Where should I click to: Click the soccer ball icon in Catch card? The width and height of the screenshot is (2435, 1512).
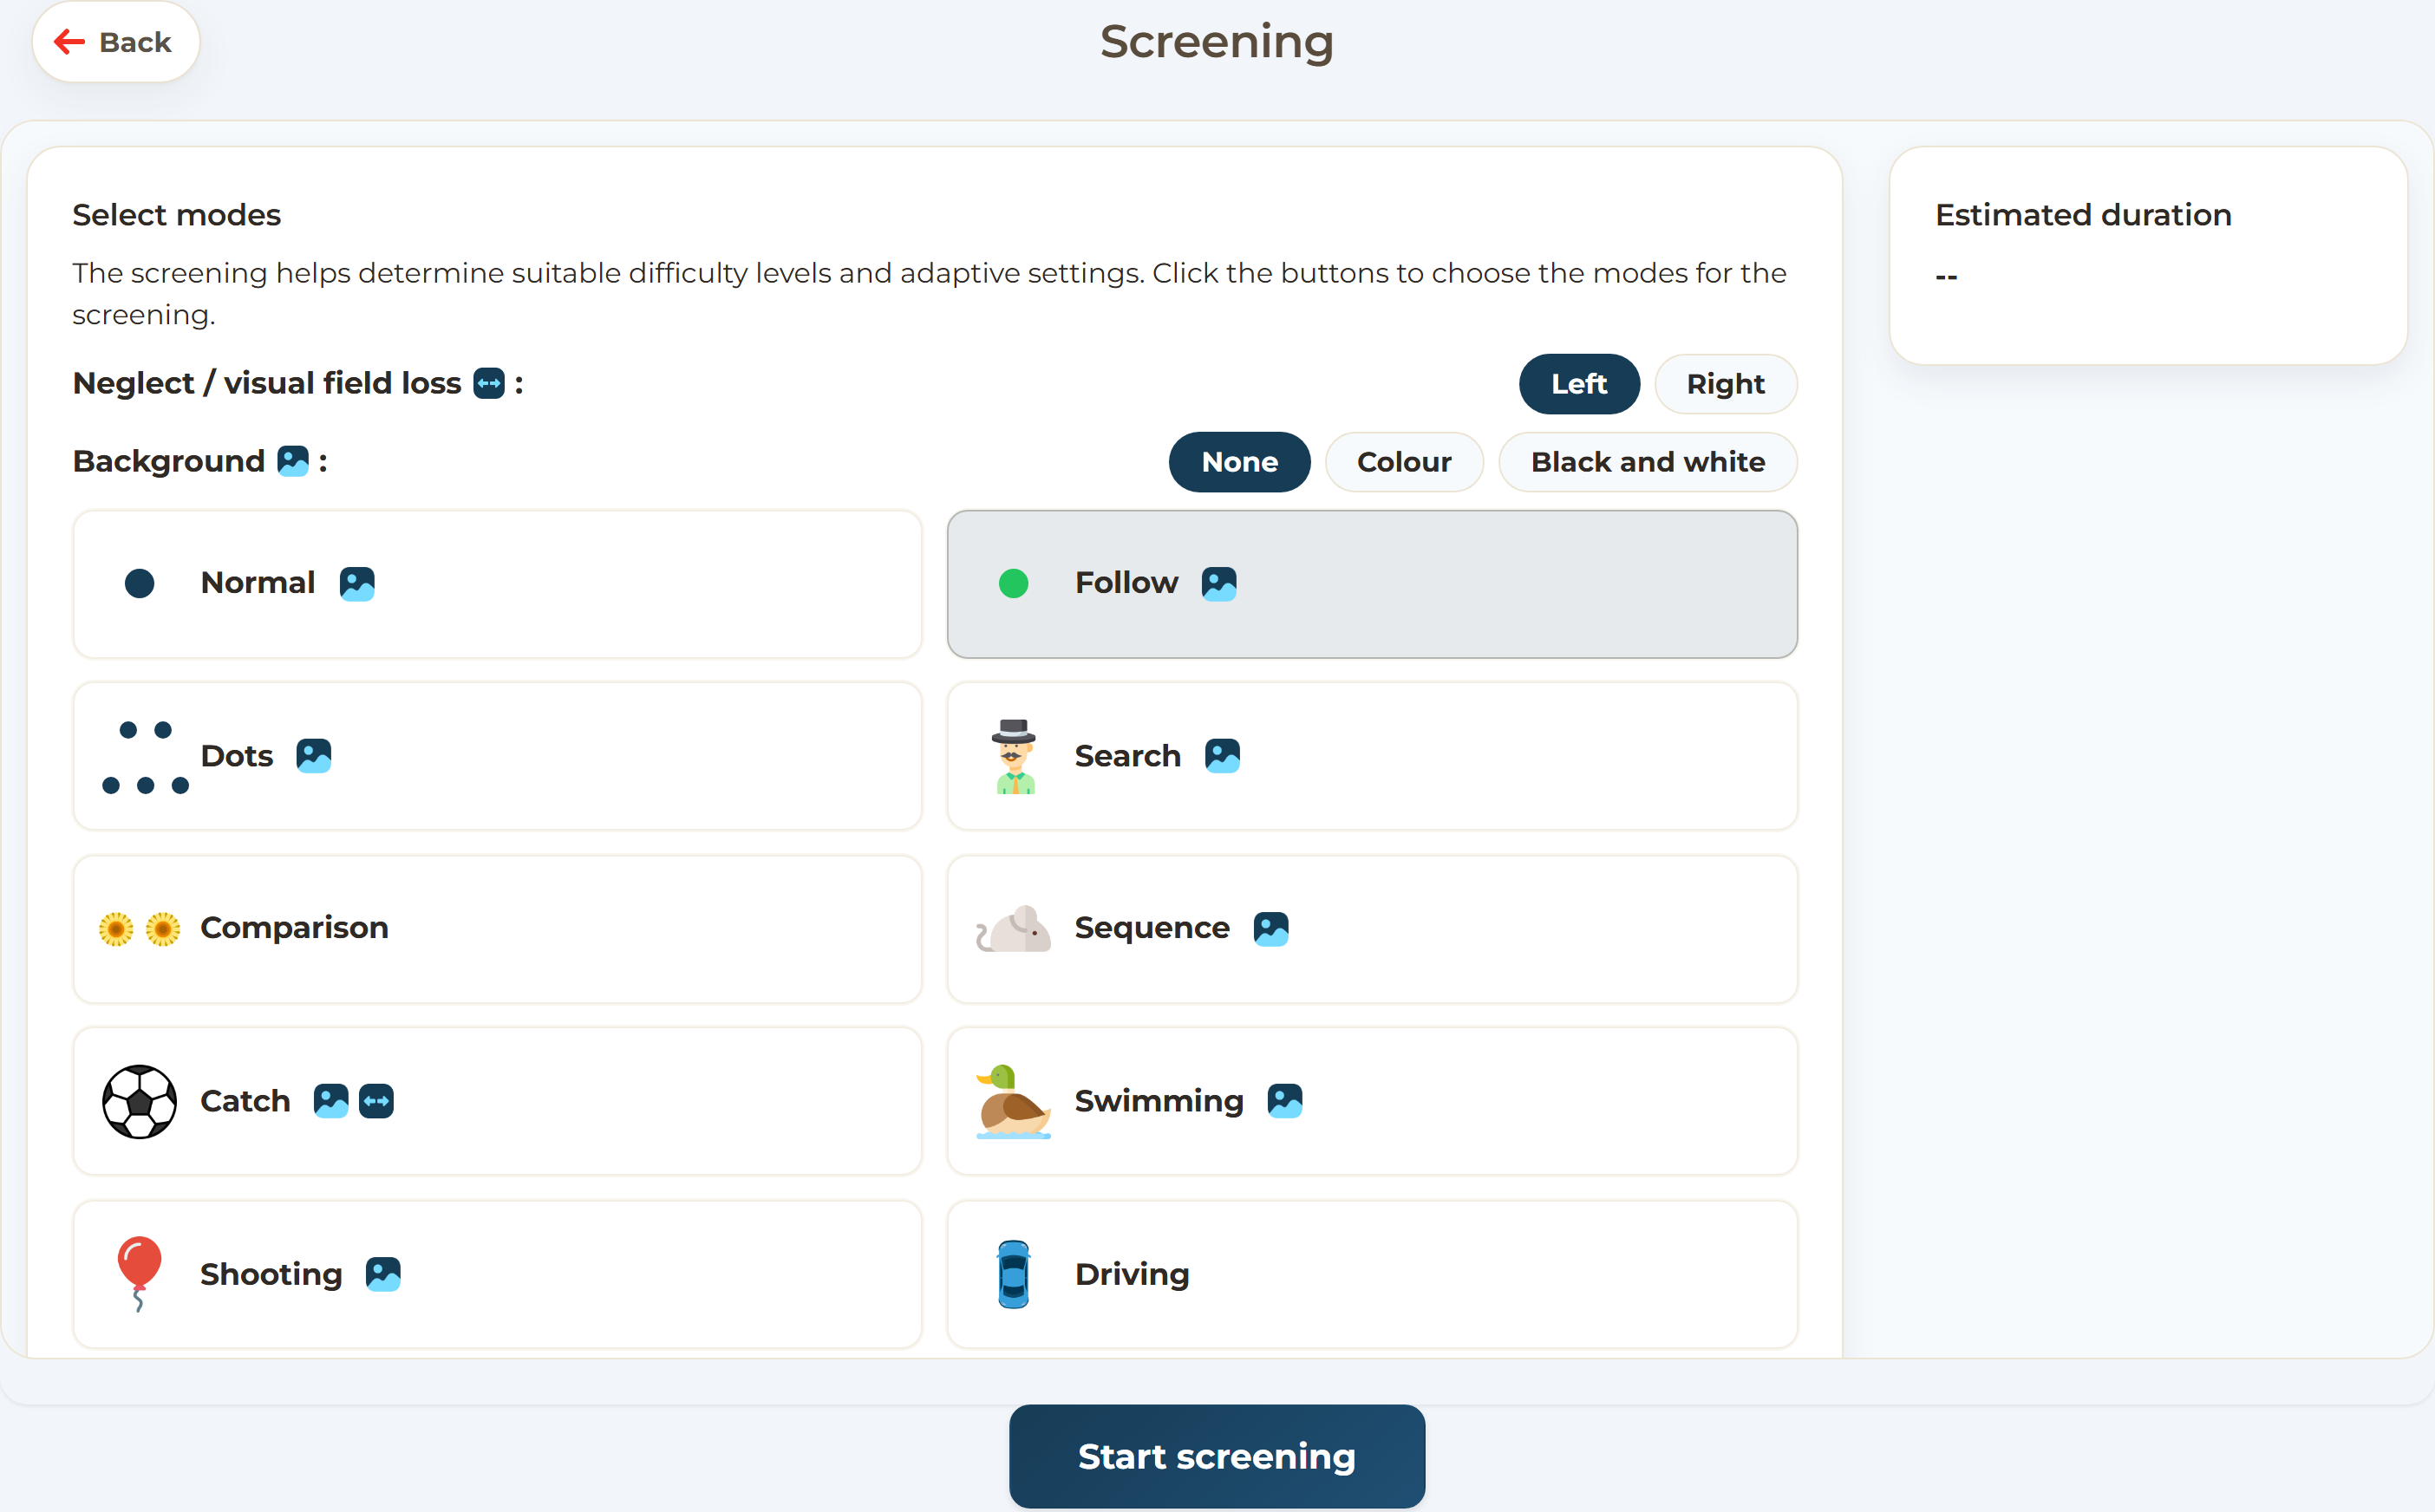(x=140, y=1101)
